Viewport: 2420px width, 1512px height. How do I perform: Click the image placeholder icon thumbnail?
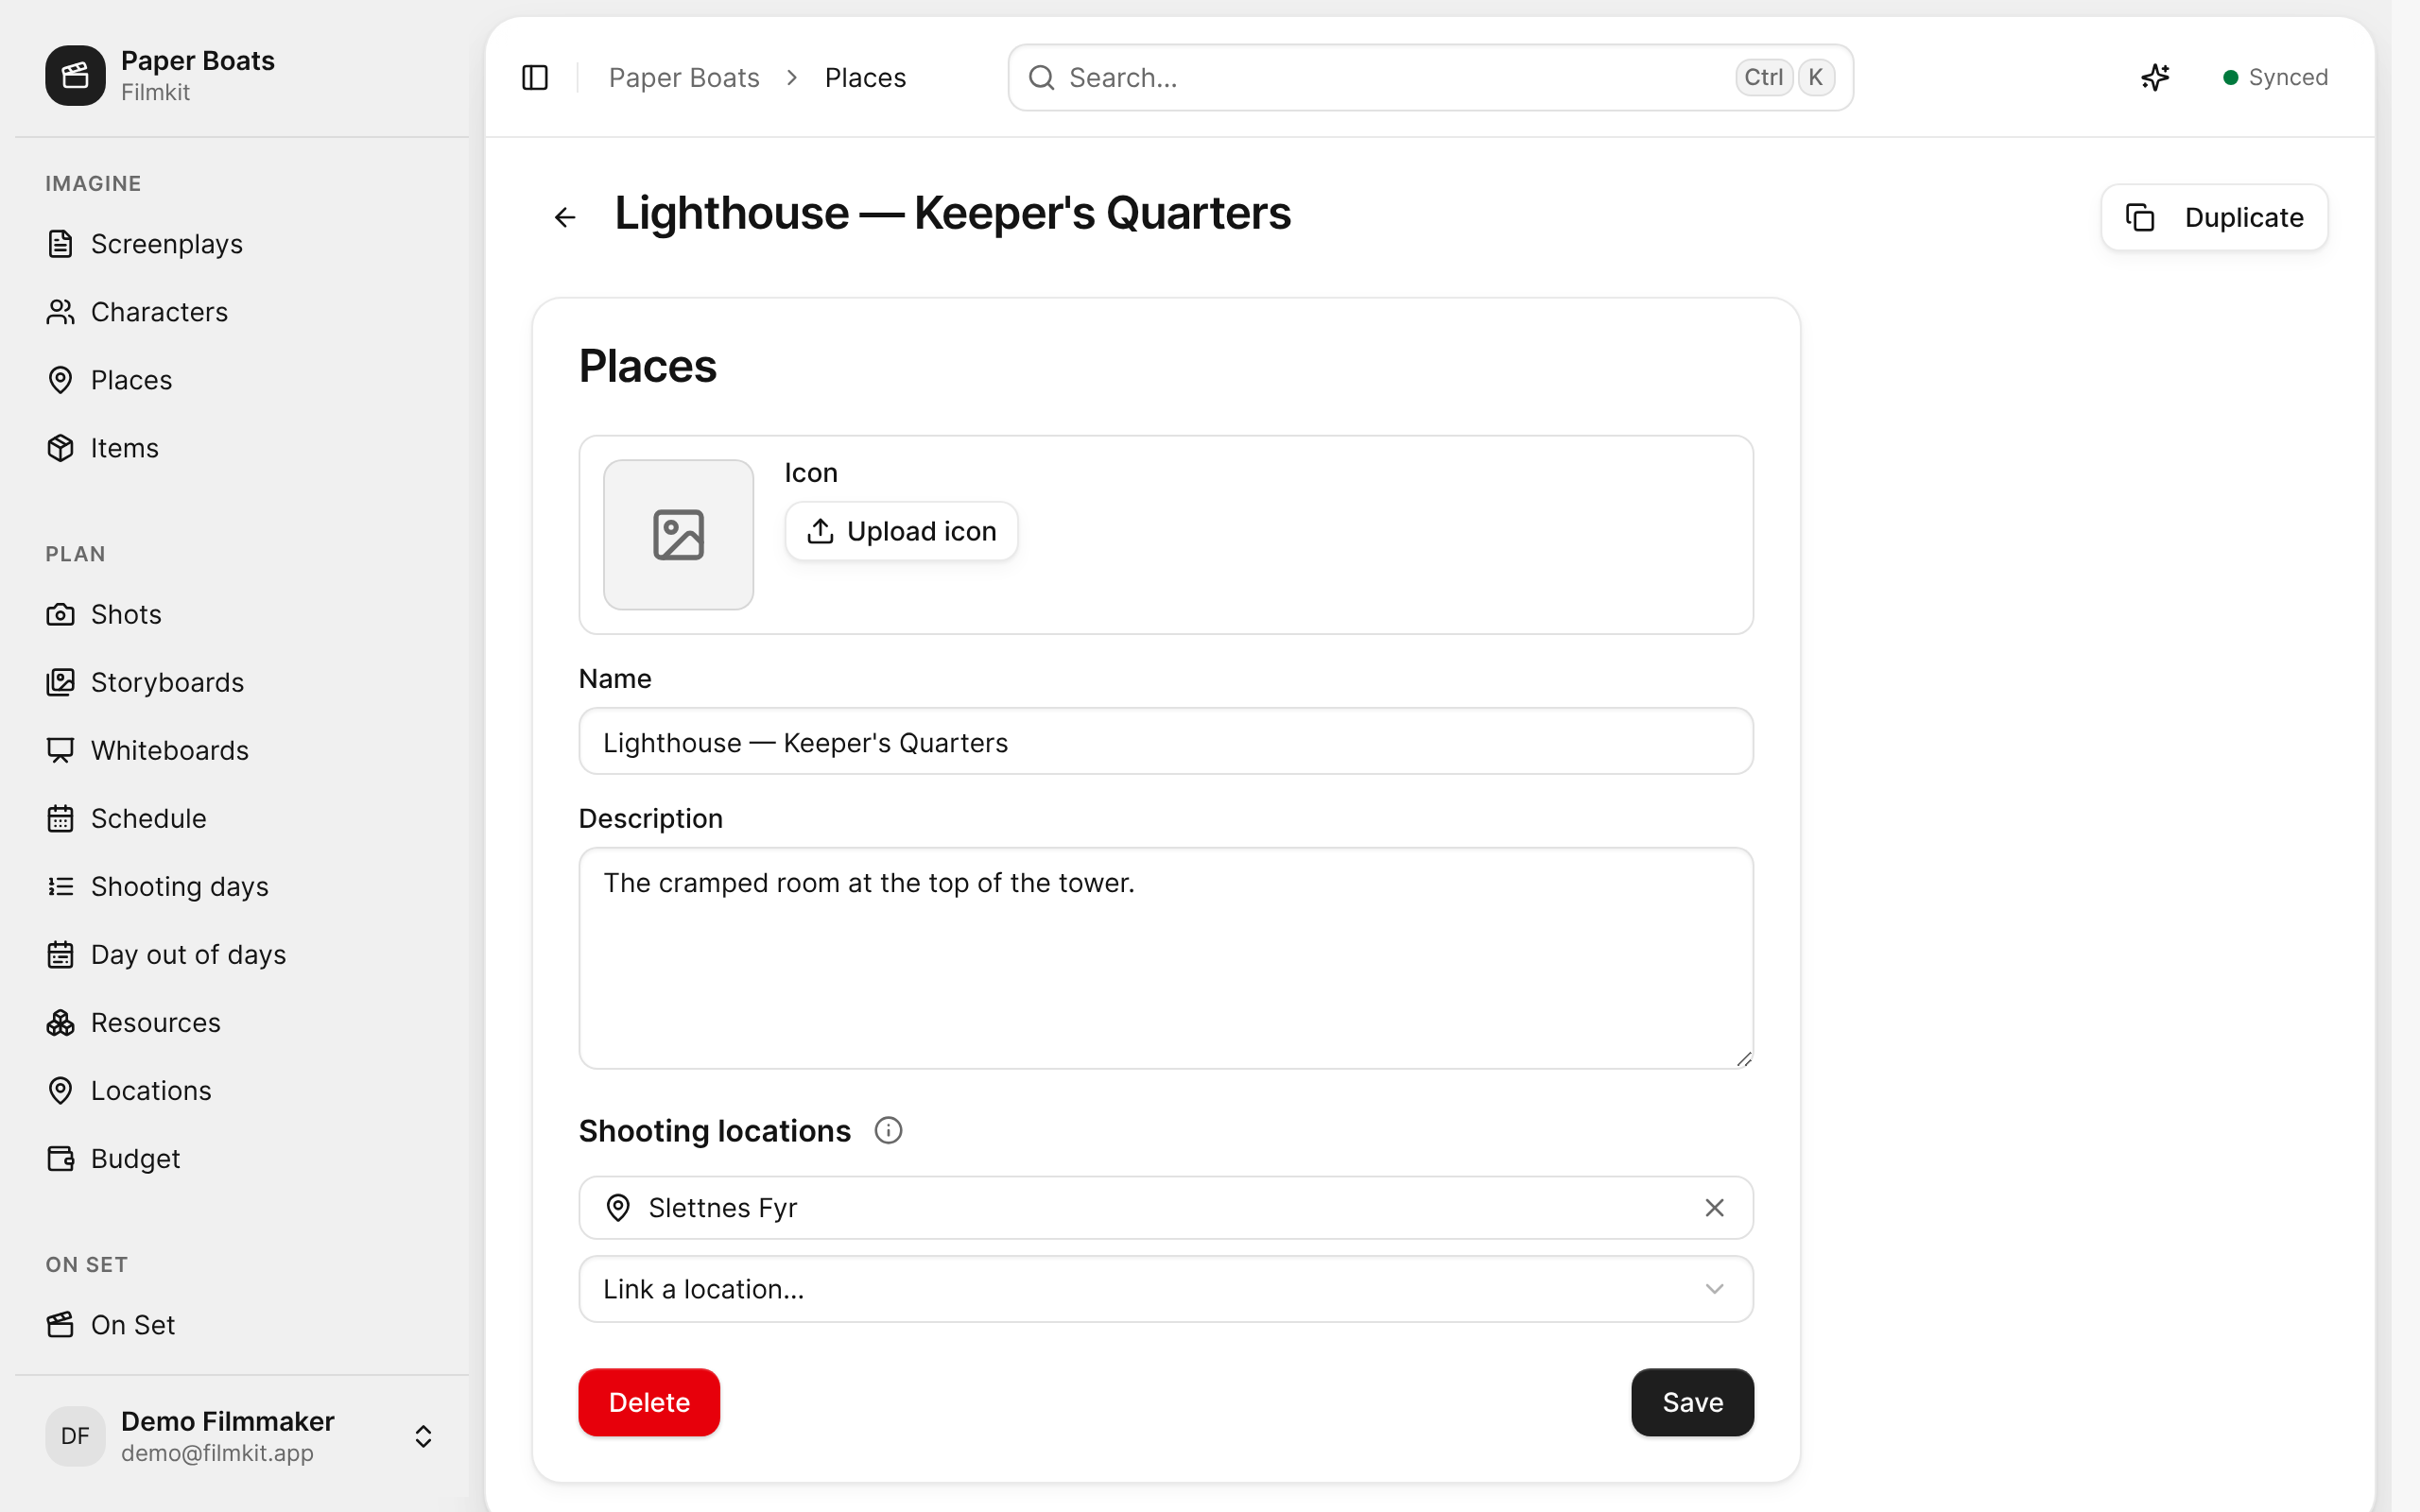pyautogui.click(x=678, y=534)
